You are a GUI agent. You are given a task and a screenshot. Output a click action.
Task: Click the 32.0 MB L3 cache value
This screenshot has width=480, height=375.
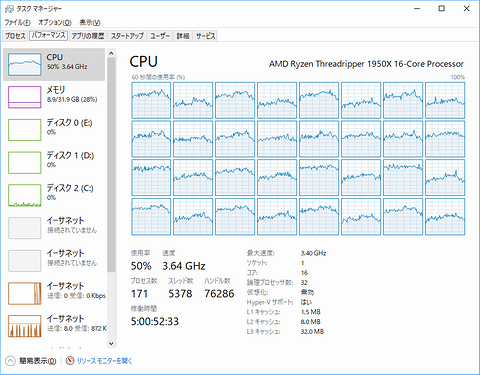(312, 331)
